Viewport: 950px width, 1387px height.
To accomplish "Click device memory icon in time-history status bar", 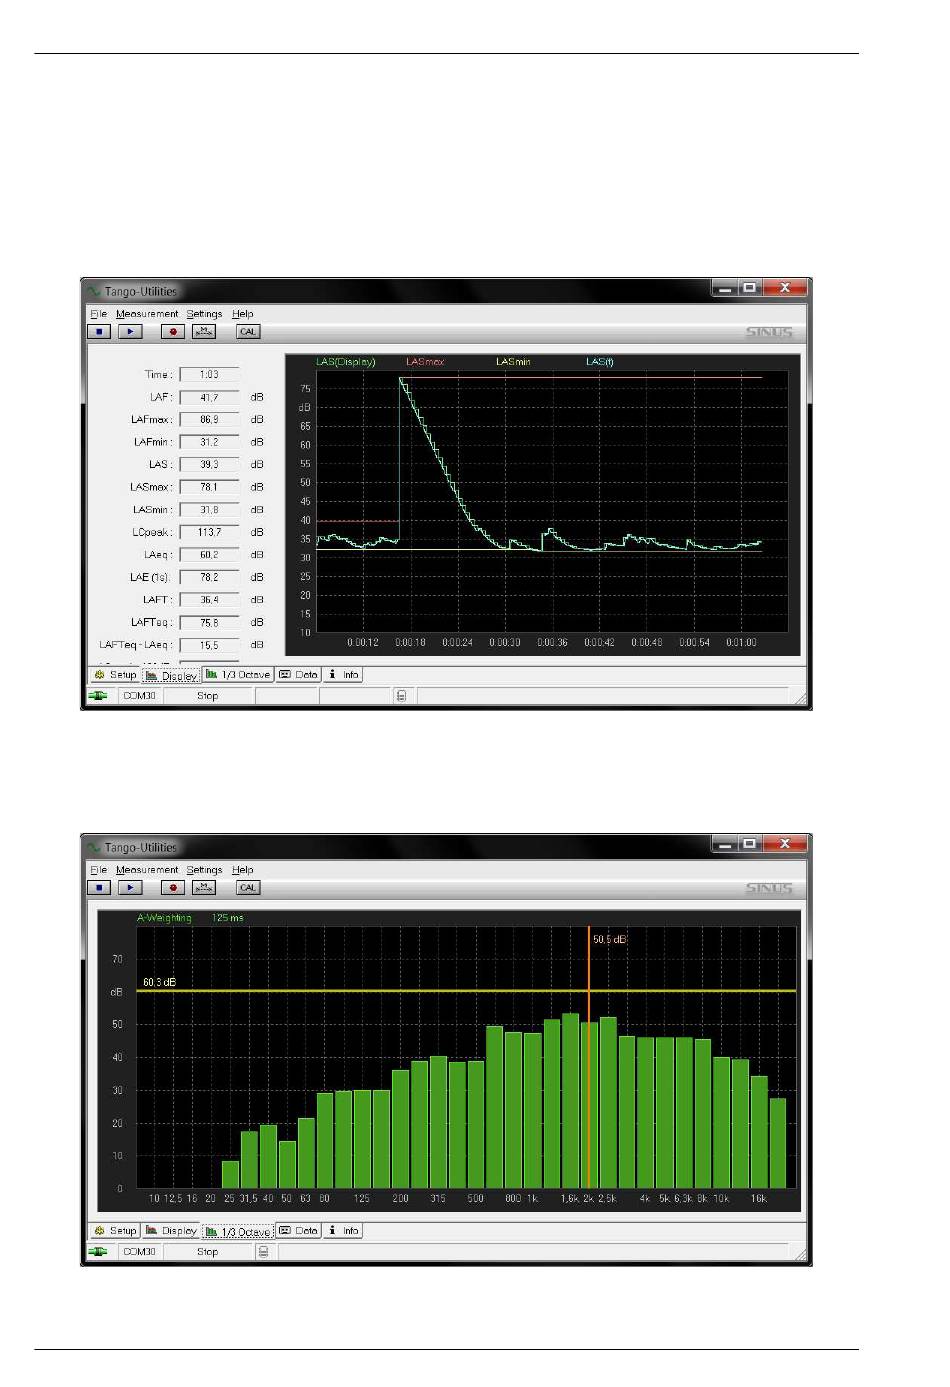I will (401, 696).
